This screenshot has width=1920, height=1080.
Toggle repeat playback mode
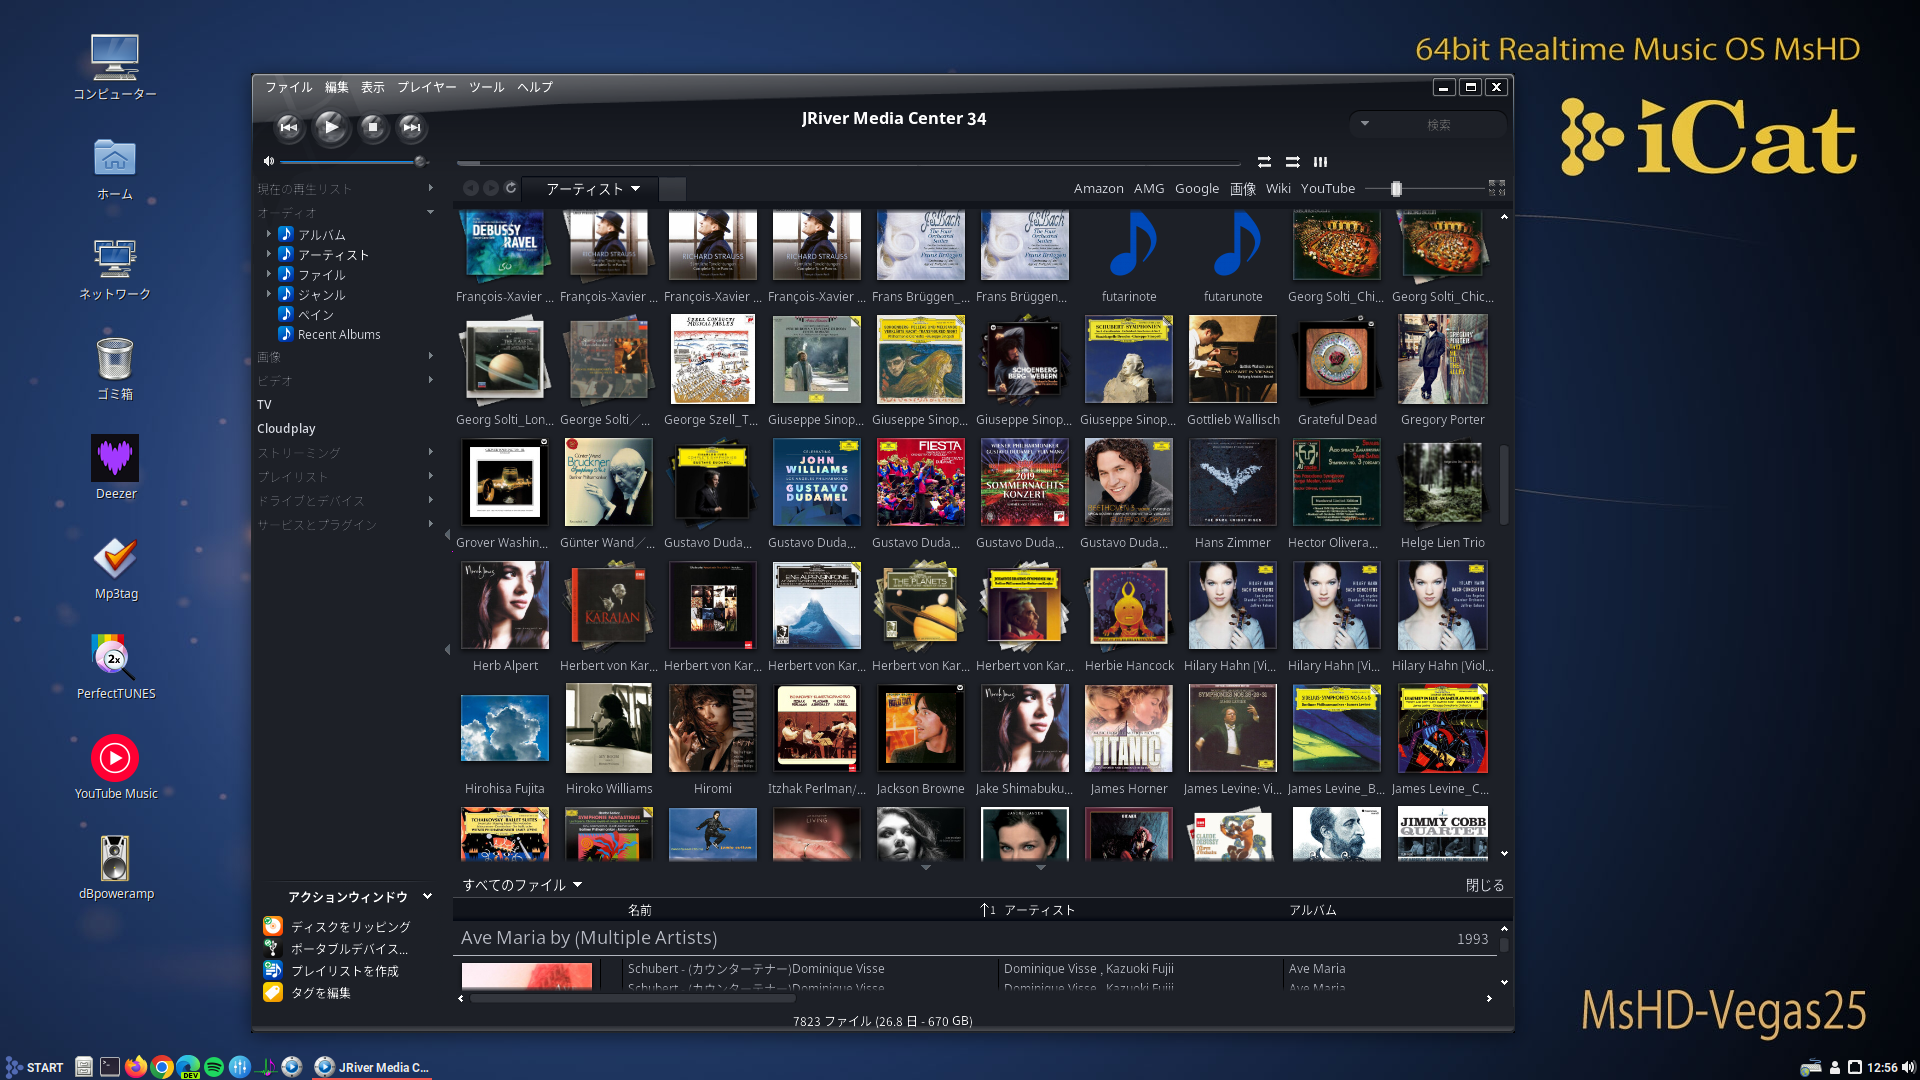[1264, 162]
